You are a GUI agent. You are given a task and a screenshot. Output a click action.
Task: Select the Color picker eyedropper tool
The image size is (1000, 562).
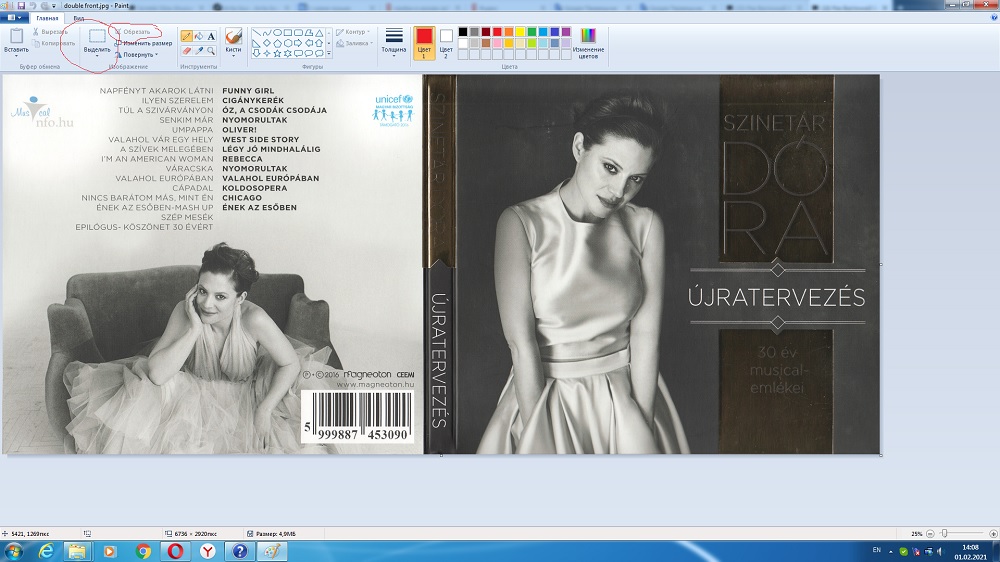pos(199,50)
